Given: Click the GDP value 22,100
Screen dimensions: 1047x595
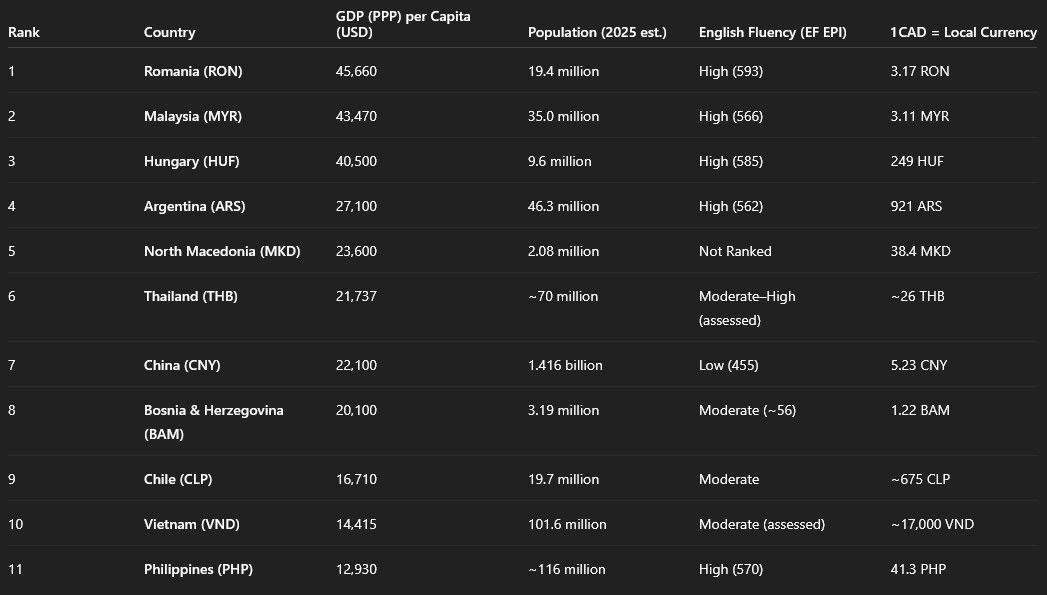Looking at the screenshot, I should coord(356,365).
